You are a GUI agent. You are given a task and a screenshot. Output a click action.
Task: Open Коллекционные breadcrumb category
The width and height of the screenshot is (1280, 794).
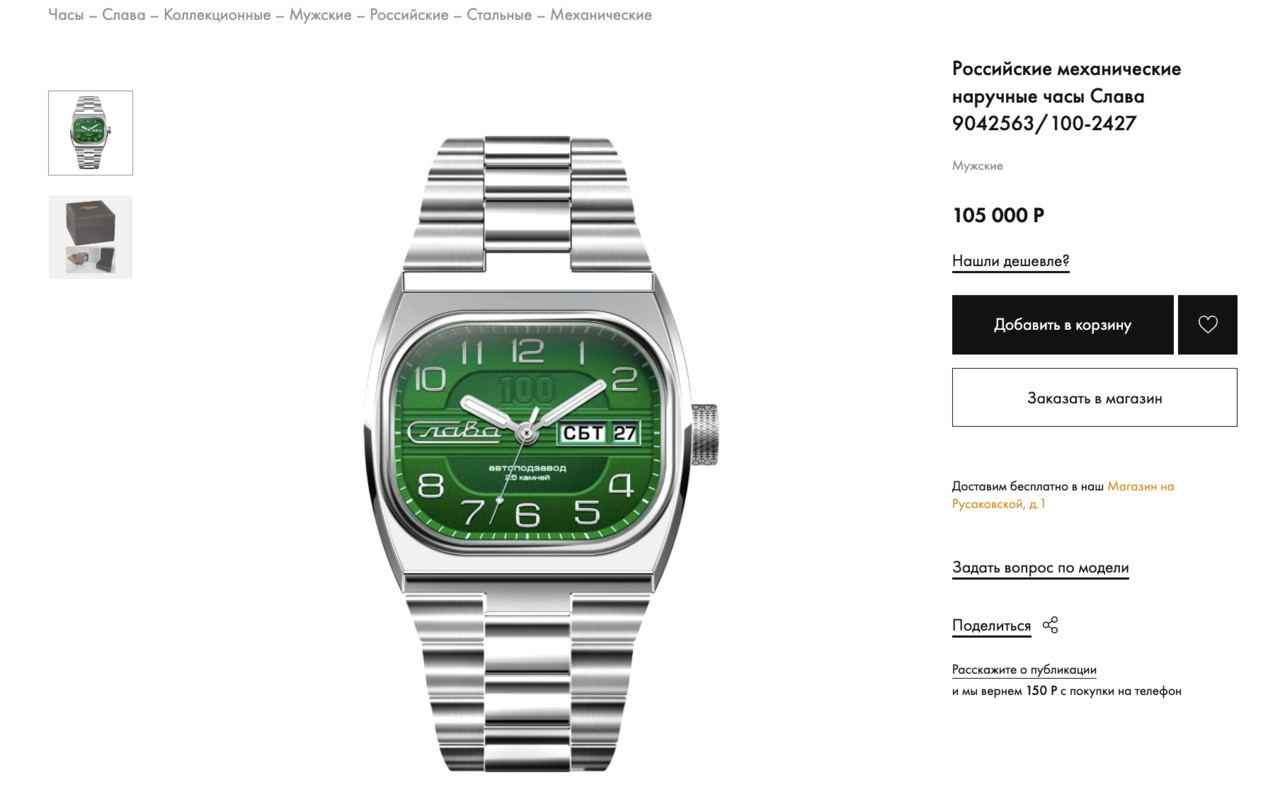pyautogui.click(x=217, y=15)
